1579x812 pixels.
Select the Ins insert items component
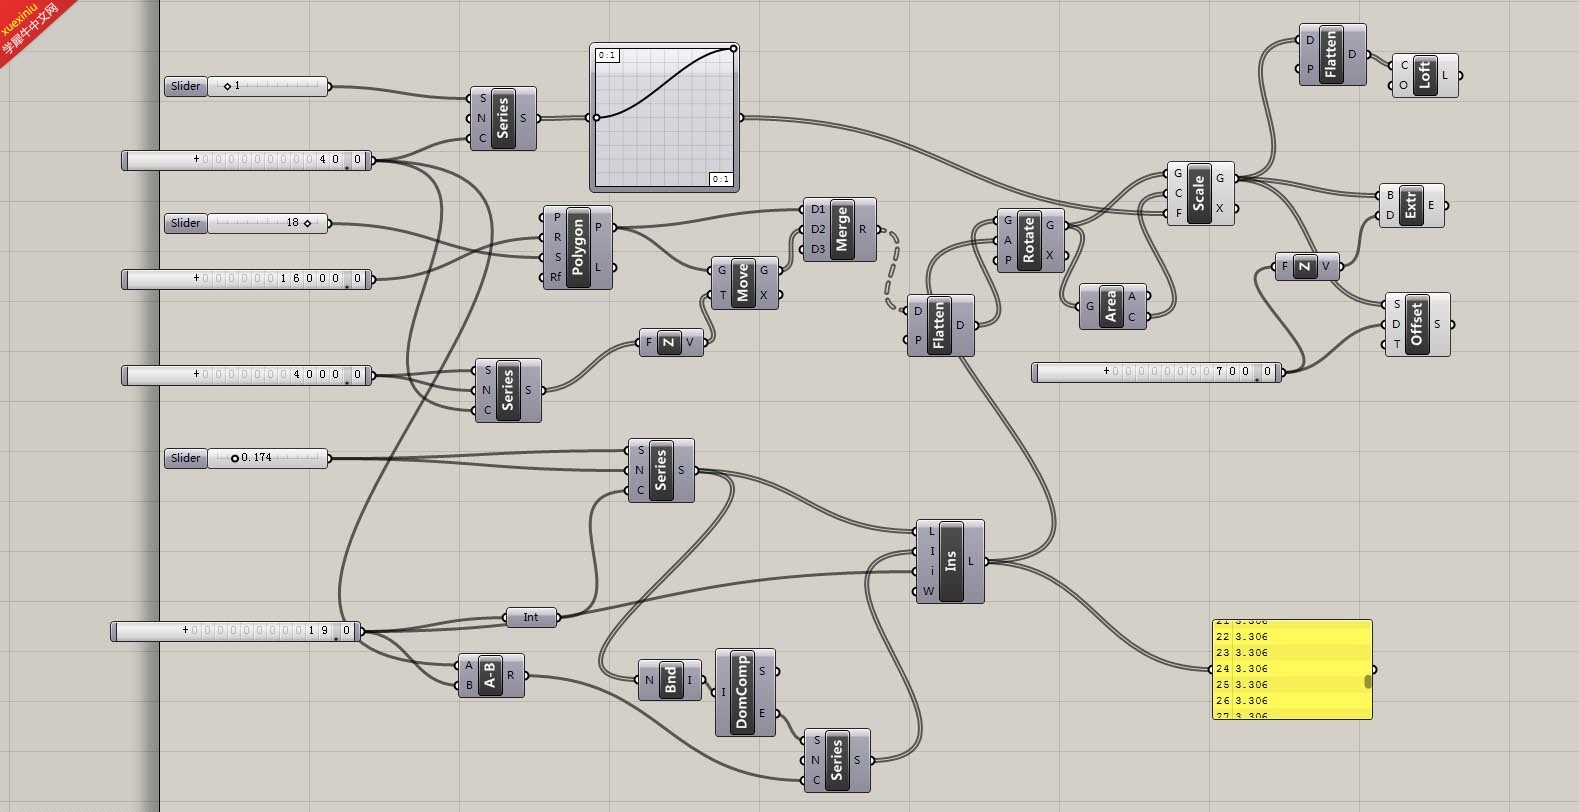coord(951,561)
